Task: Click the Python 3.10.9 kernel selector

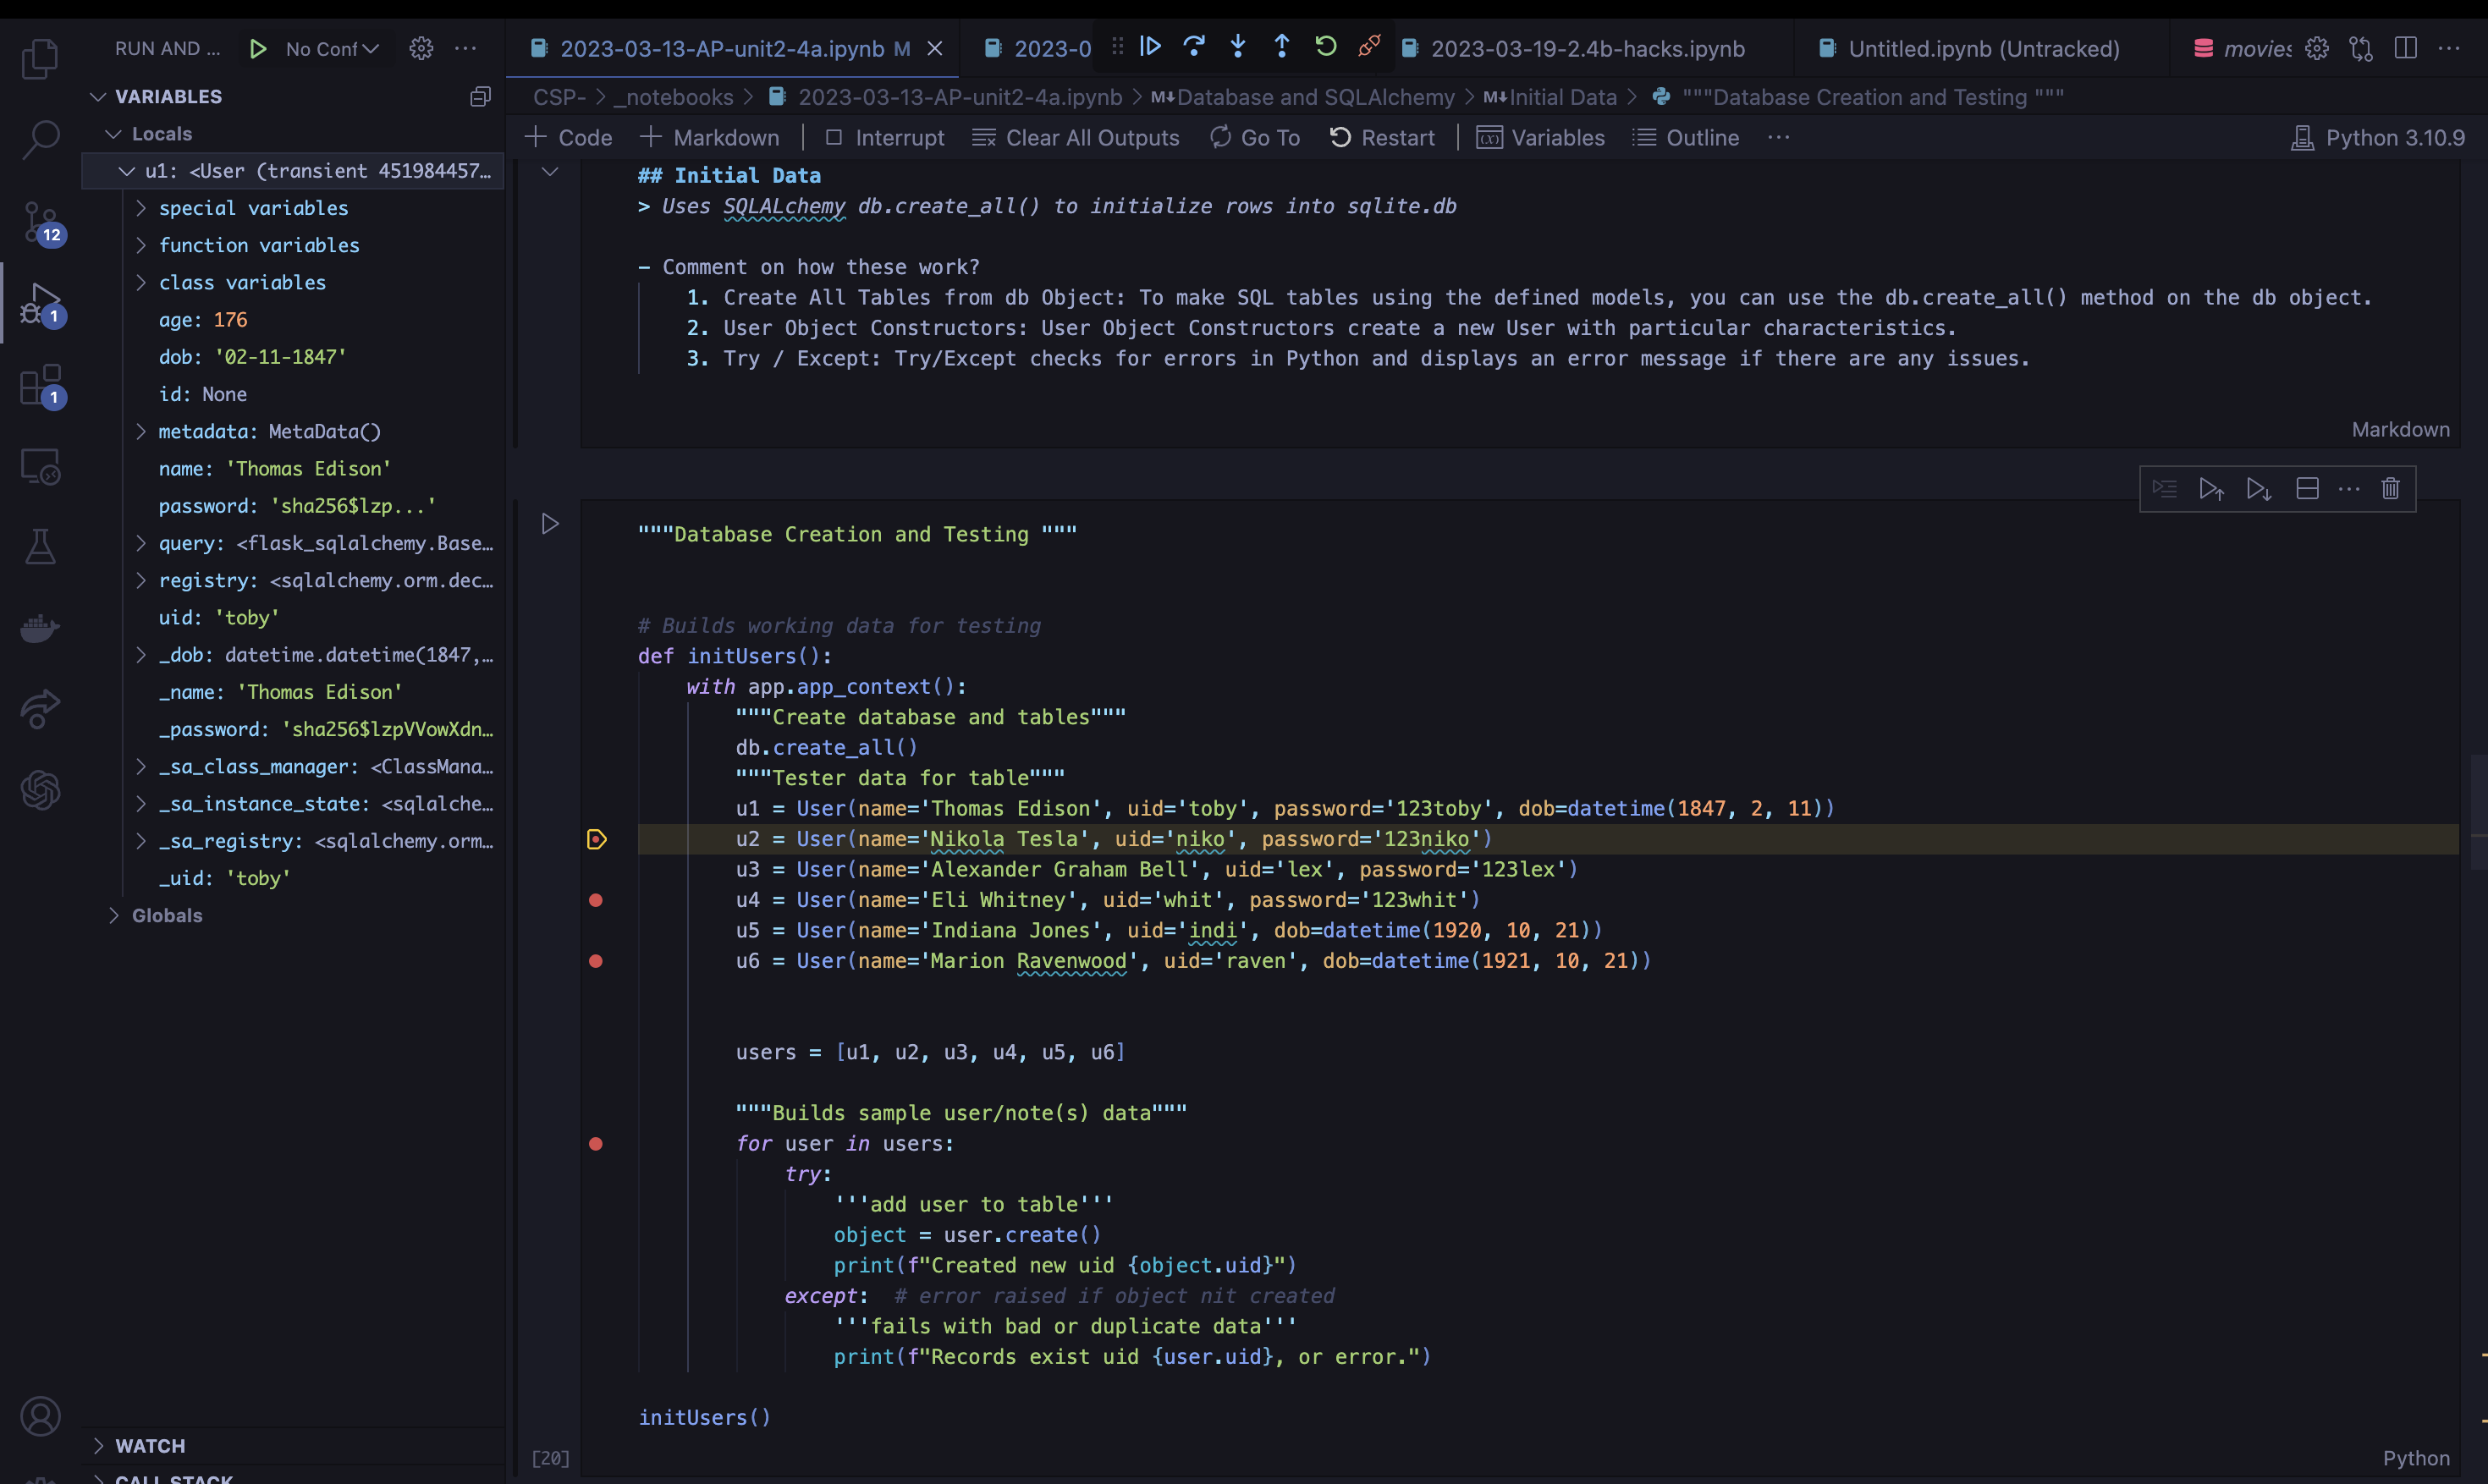Action: point(2379,138)
